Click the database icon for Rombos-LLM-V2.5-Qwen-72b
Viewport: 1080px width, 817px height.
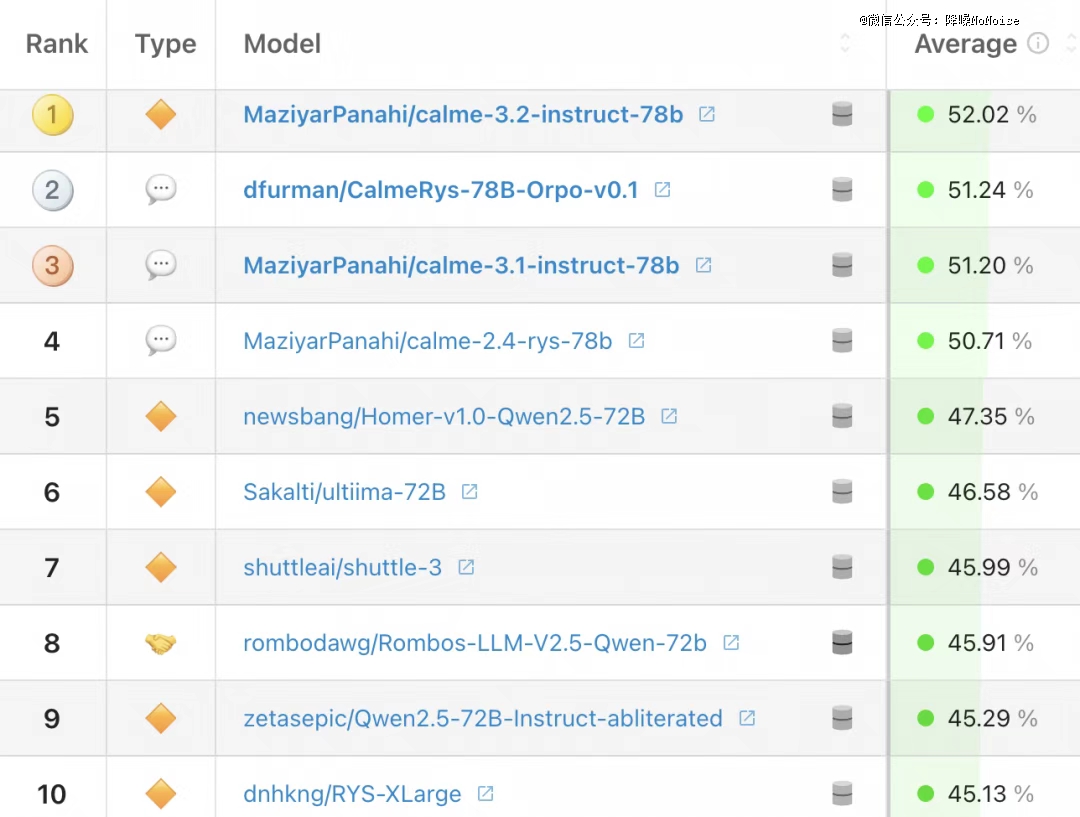[x=842, y=643]
